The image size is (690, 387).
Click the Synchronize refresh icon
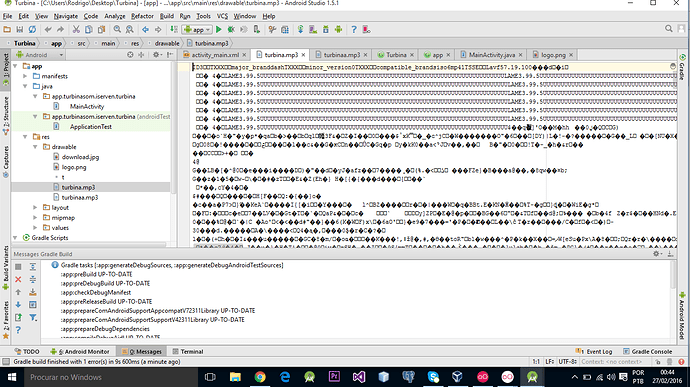(x=32, y=29)
